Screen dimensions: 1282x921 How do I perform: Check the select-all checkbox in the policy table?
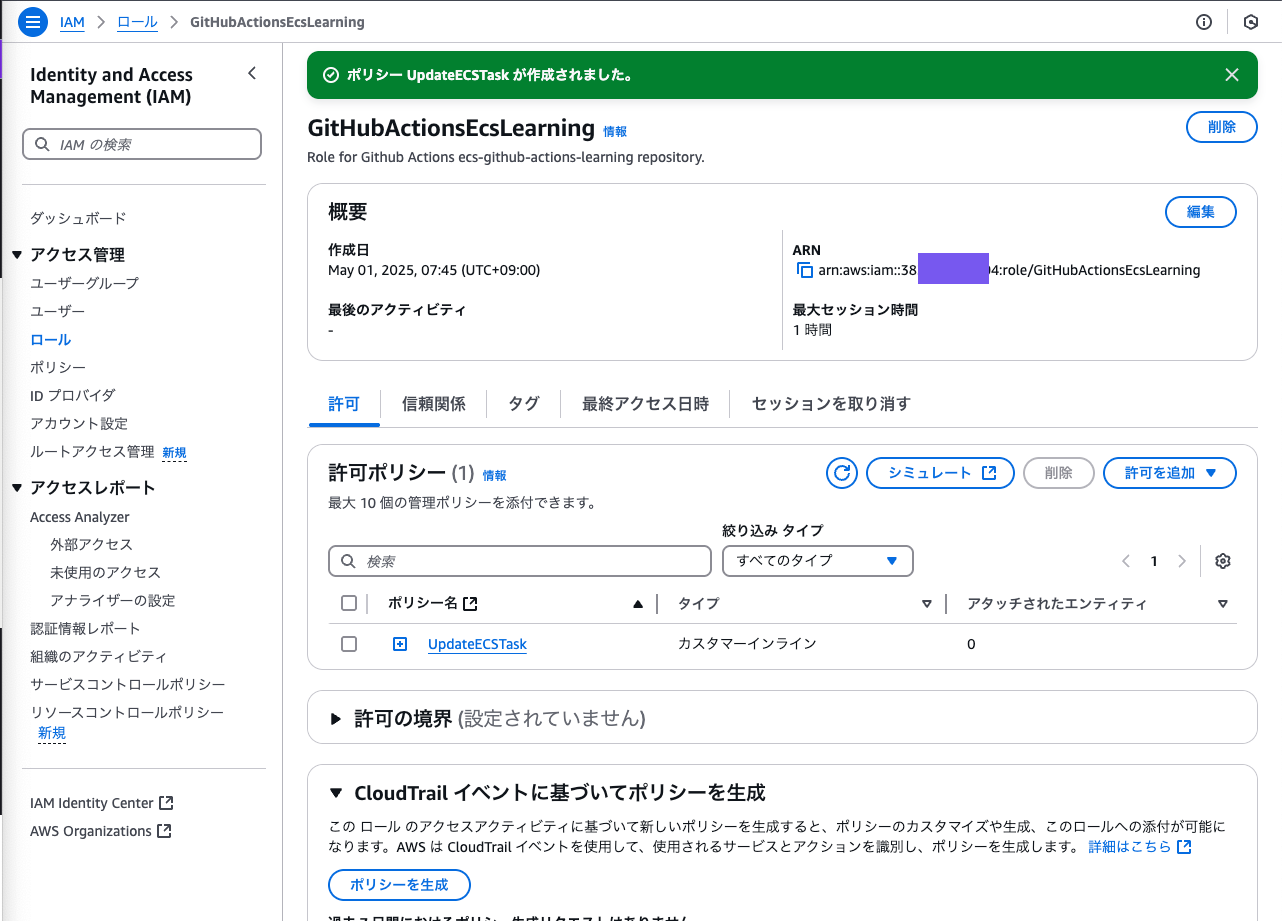(x=349, y=603)
